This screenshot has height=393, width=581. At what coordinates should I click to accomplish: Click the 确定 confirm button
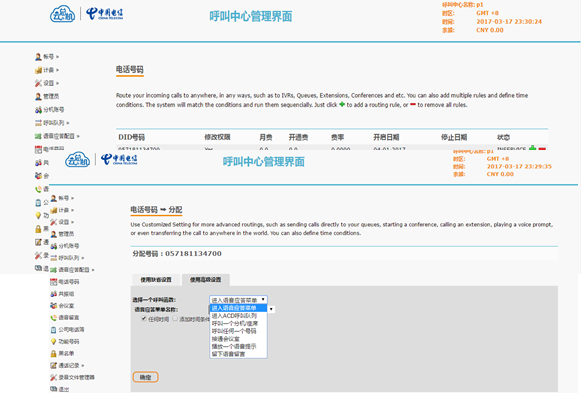(146, 377)
